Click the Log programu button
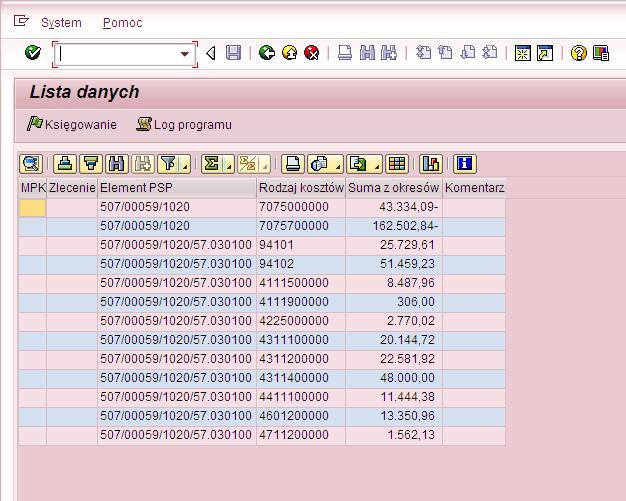 click(x=184, y=124)
